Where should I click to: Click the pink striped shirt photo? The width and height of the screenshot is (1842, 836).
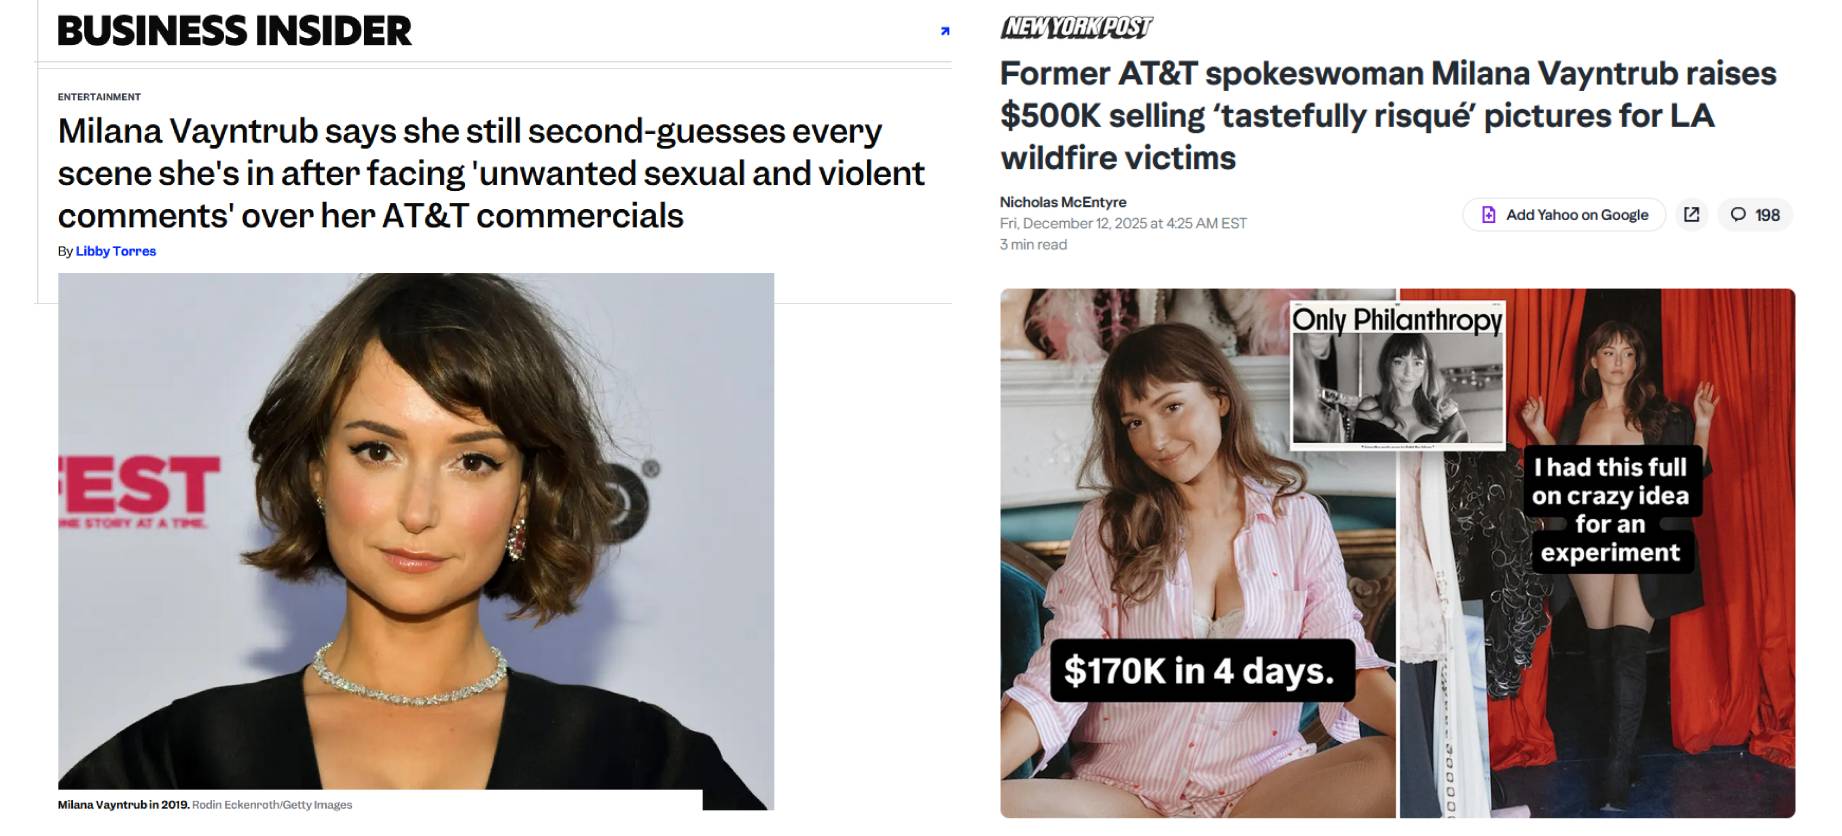[x=1198, y=553]
